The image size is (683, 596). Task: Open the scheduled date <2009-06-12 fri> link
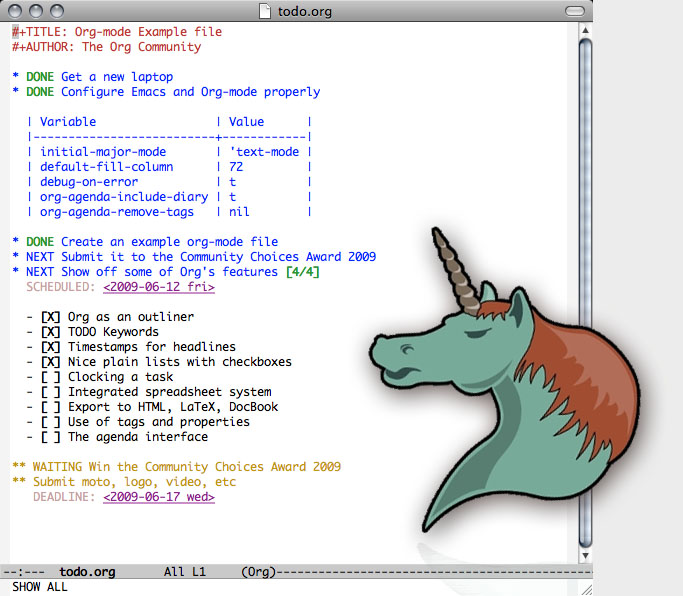tap(159, 287)
